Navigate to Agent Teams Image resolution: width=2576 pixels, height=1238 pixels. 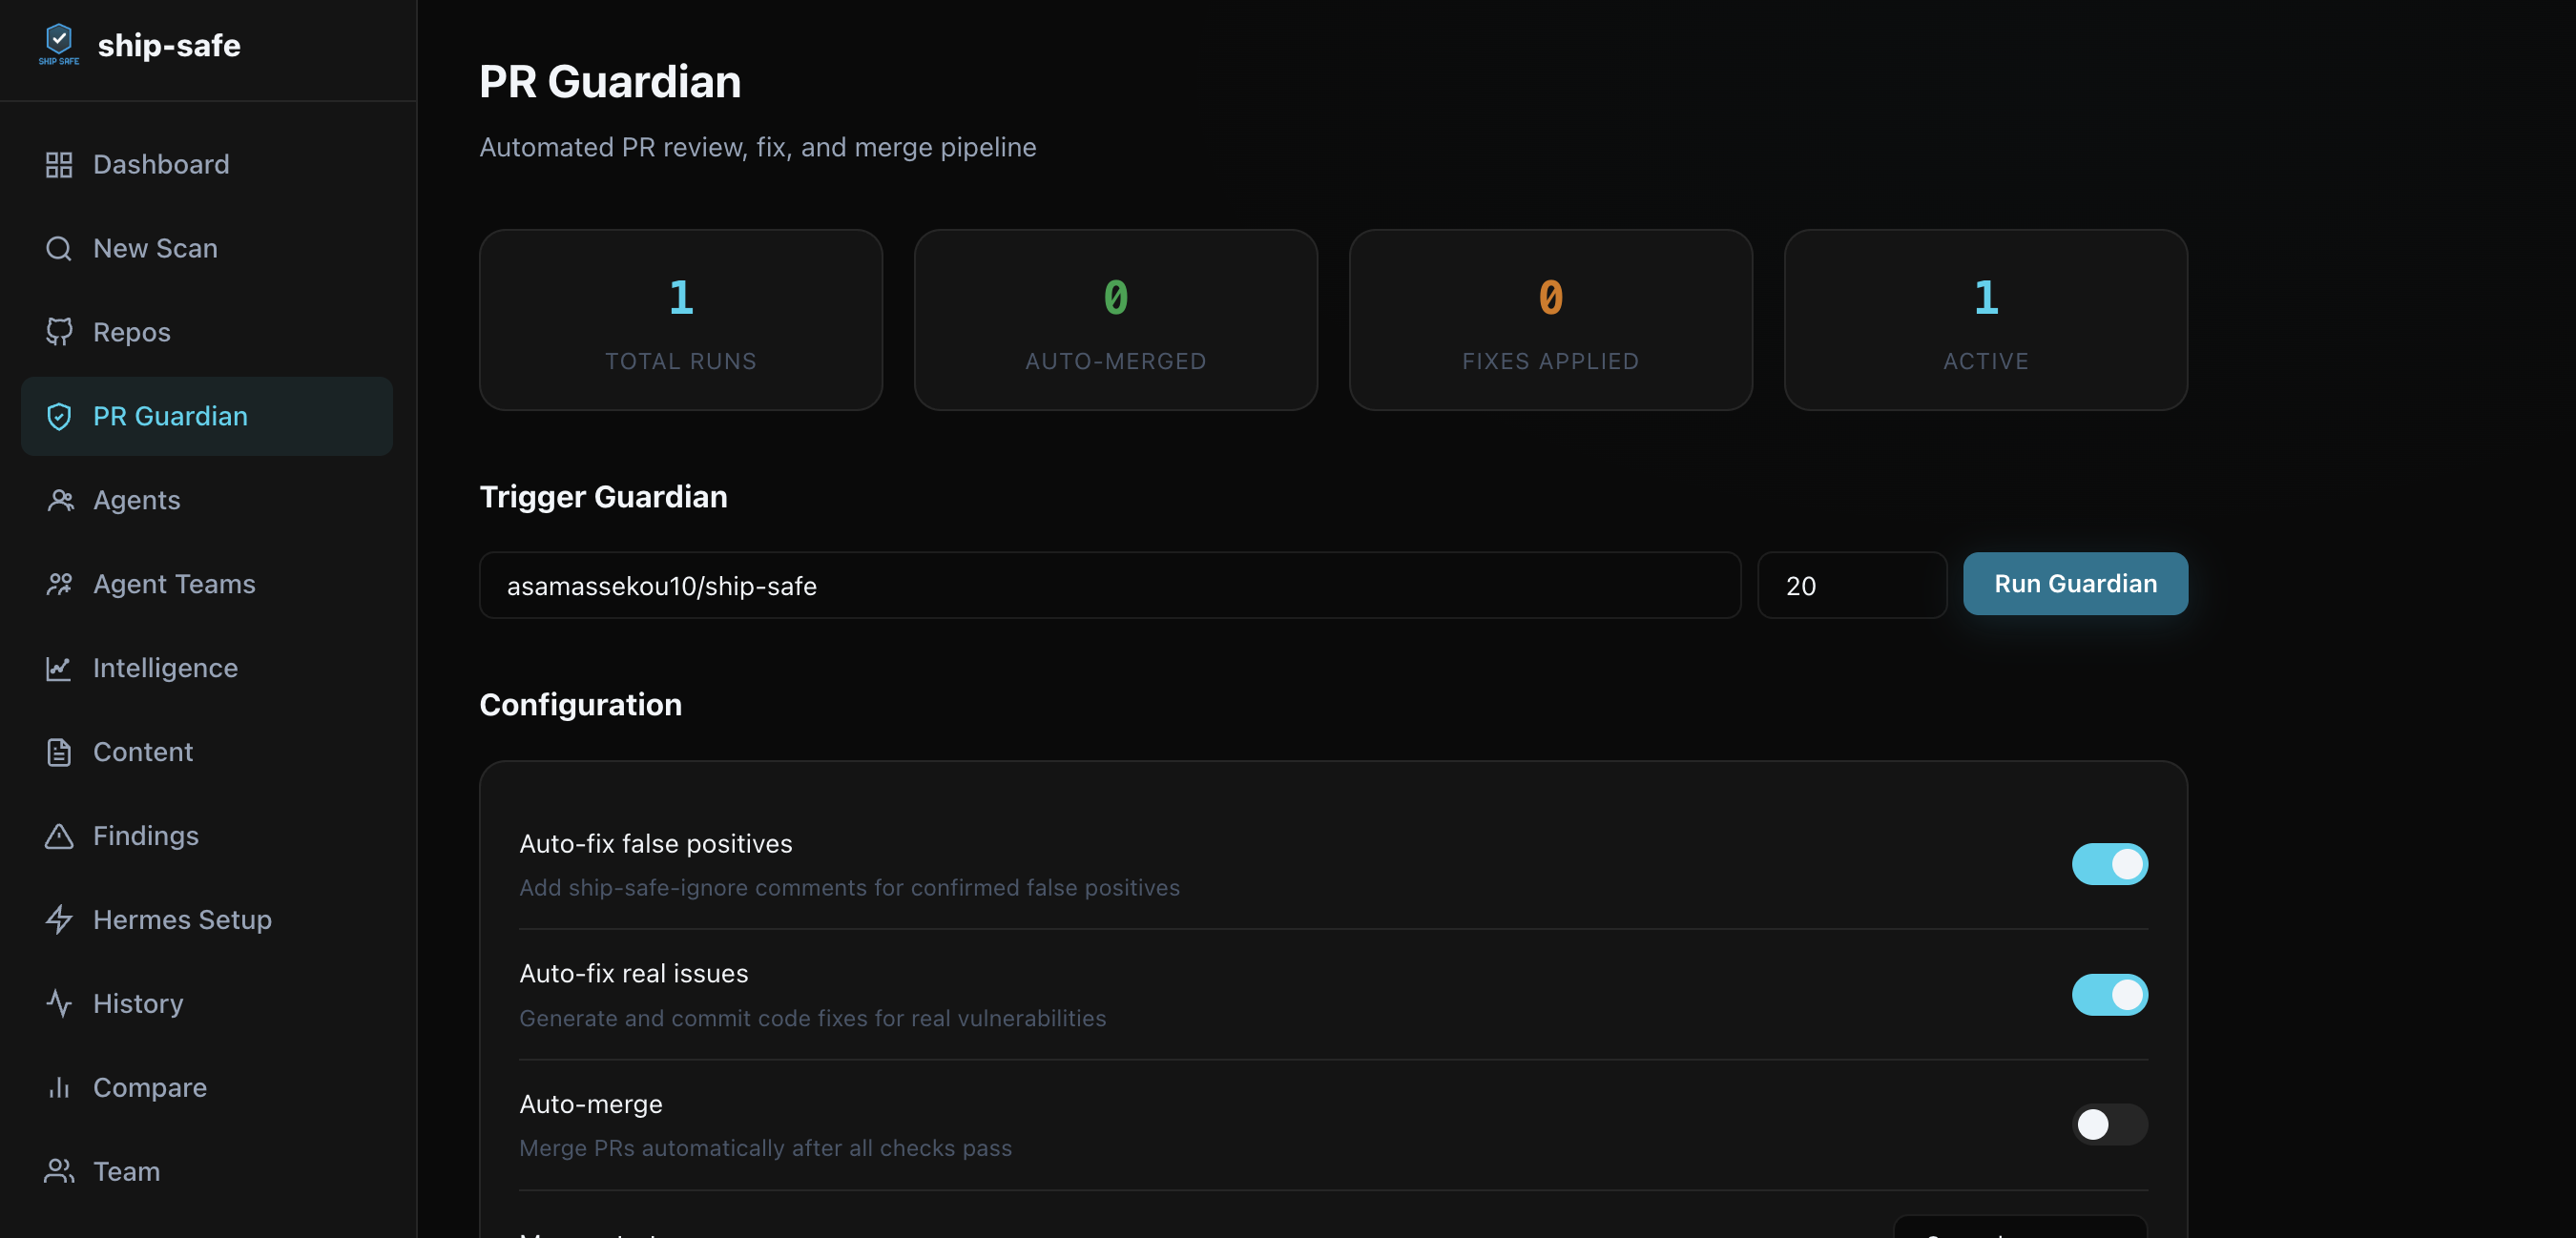point(207,584)
